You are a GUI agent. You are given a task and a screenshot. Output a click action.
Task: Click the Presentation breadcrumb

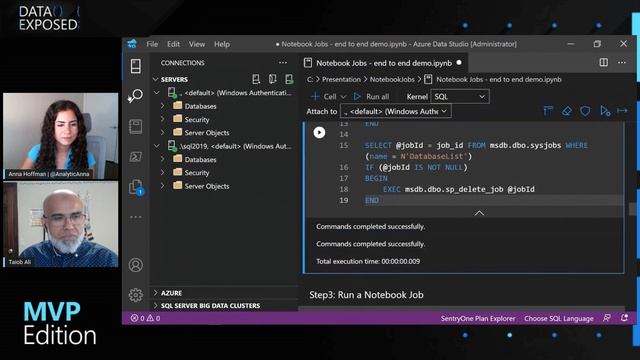point(341,80)
